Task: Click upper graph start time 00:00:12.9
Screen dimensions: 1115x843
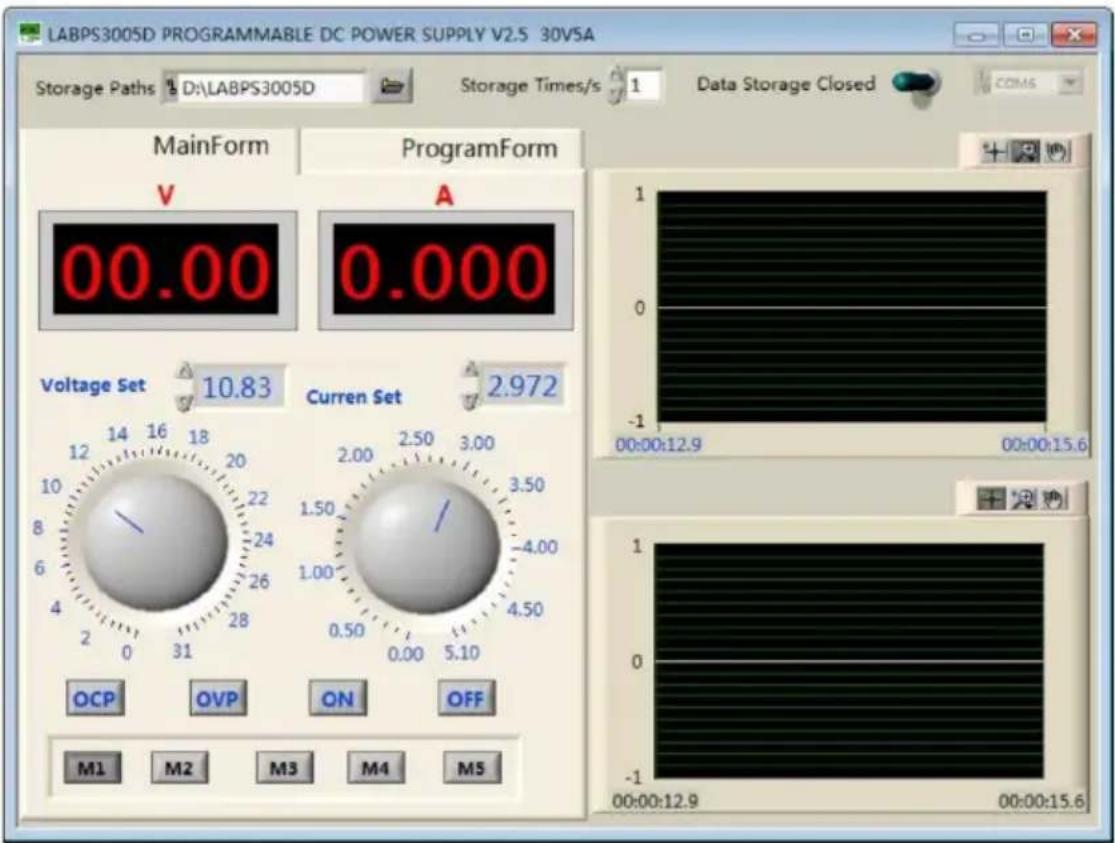Action: click(x=658, y=445)
